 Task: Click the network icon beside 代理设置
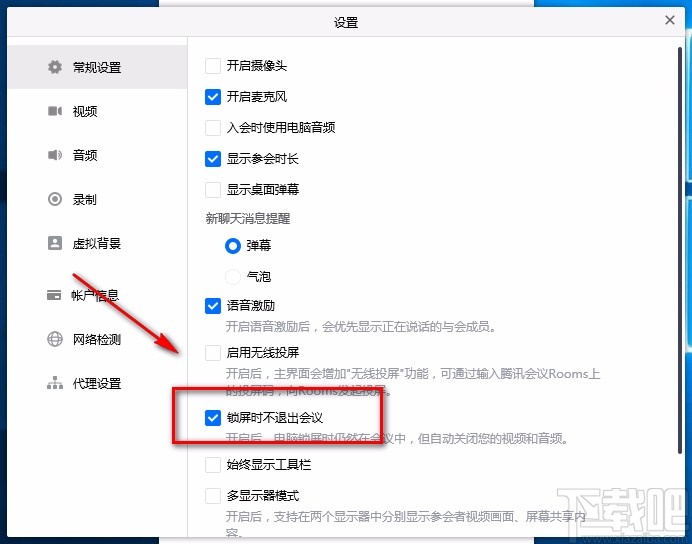click(x=55, y=383)
